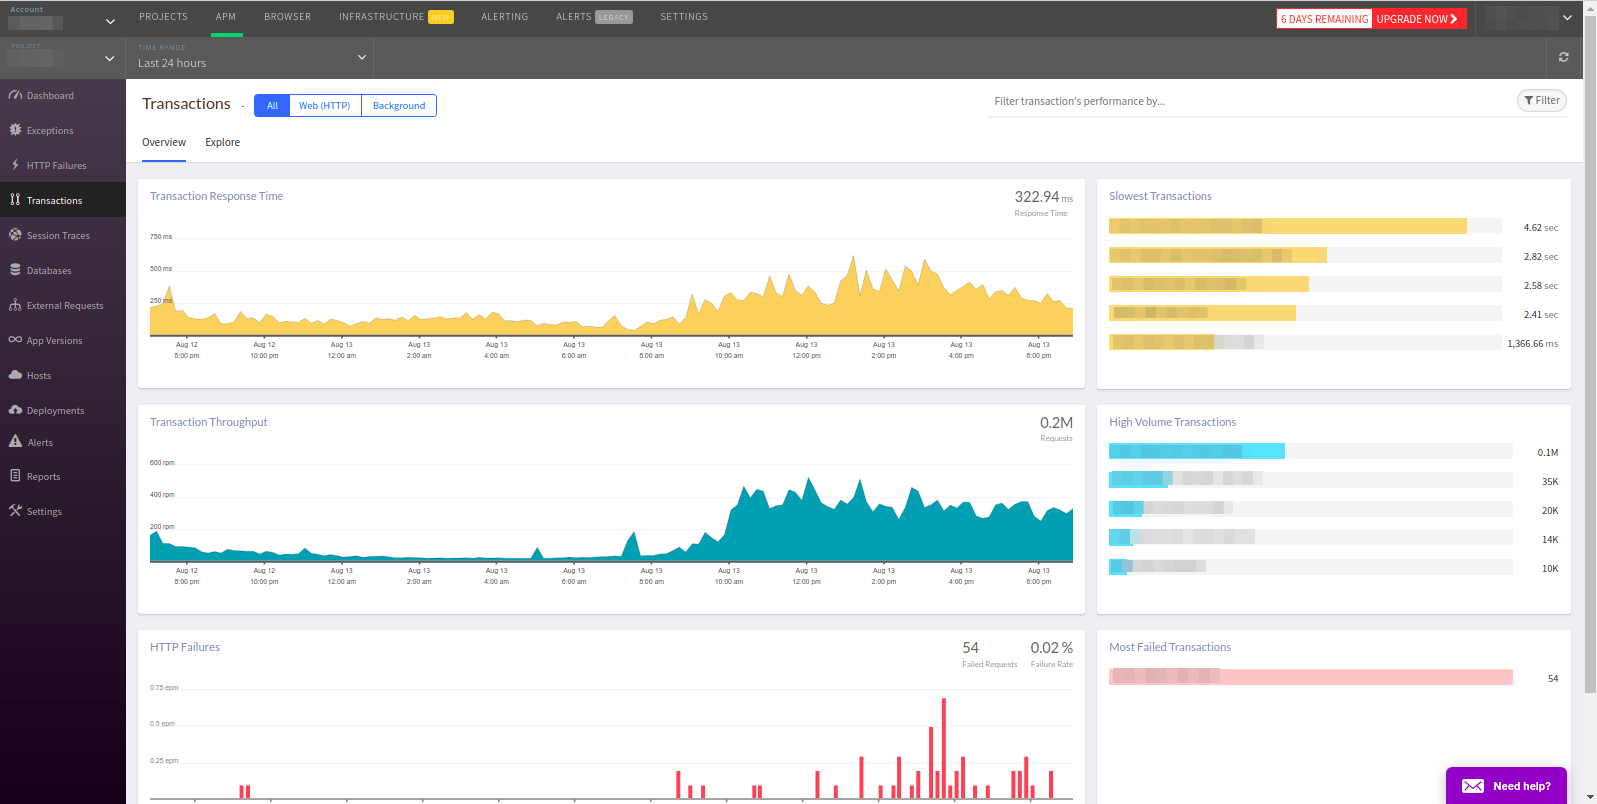
Task: Select the All transactions filter
Action: (272, 105)
